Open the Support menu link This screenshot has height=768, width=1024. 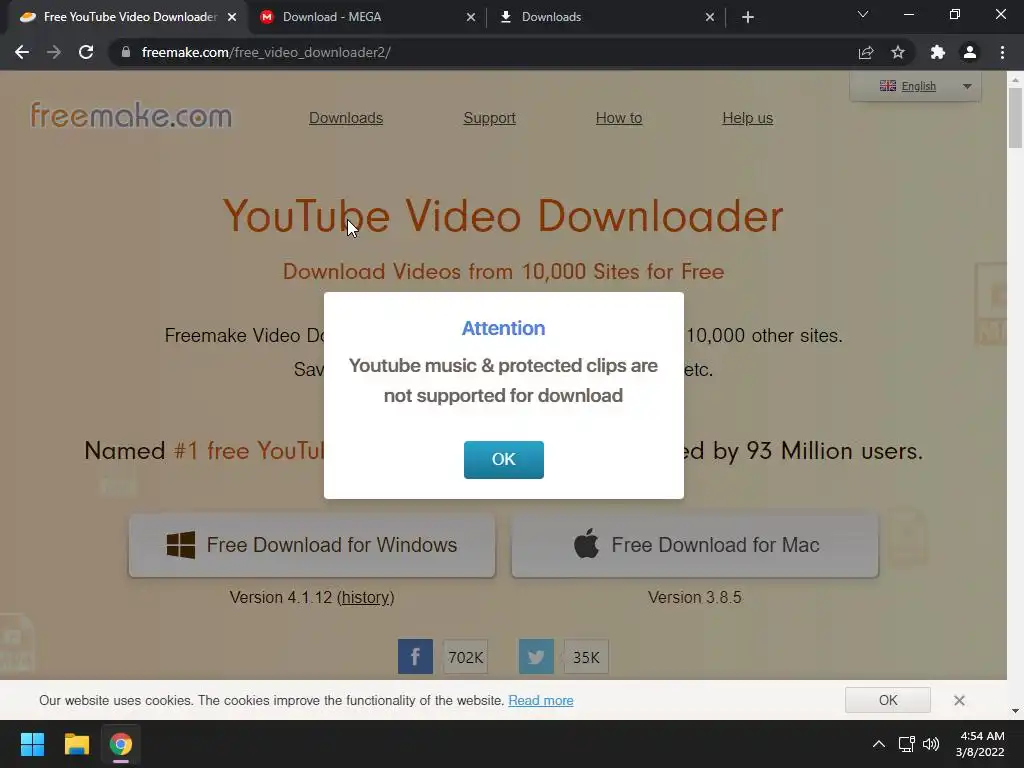pos(489,118)
